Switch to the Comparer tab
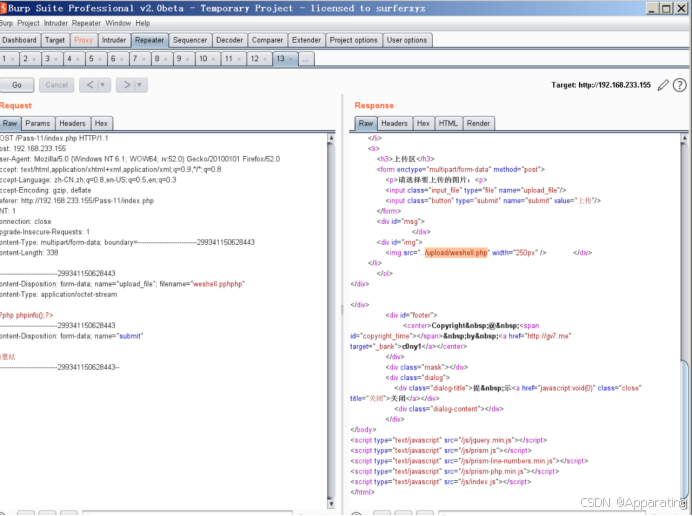The width and height of the screenshot is (692, 516). pyautogui.click(x=267, y=40)
